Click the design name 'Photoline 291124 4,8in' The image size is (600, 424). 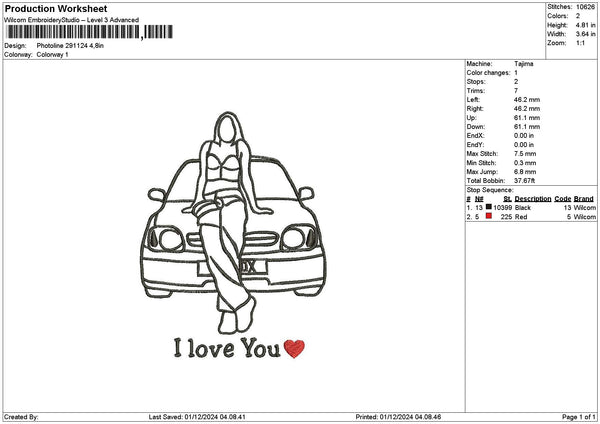70,46
